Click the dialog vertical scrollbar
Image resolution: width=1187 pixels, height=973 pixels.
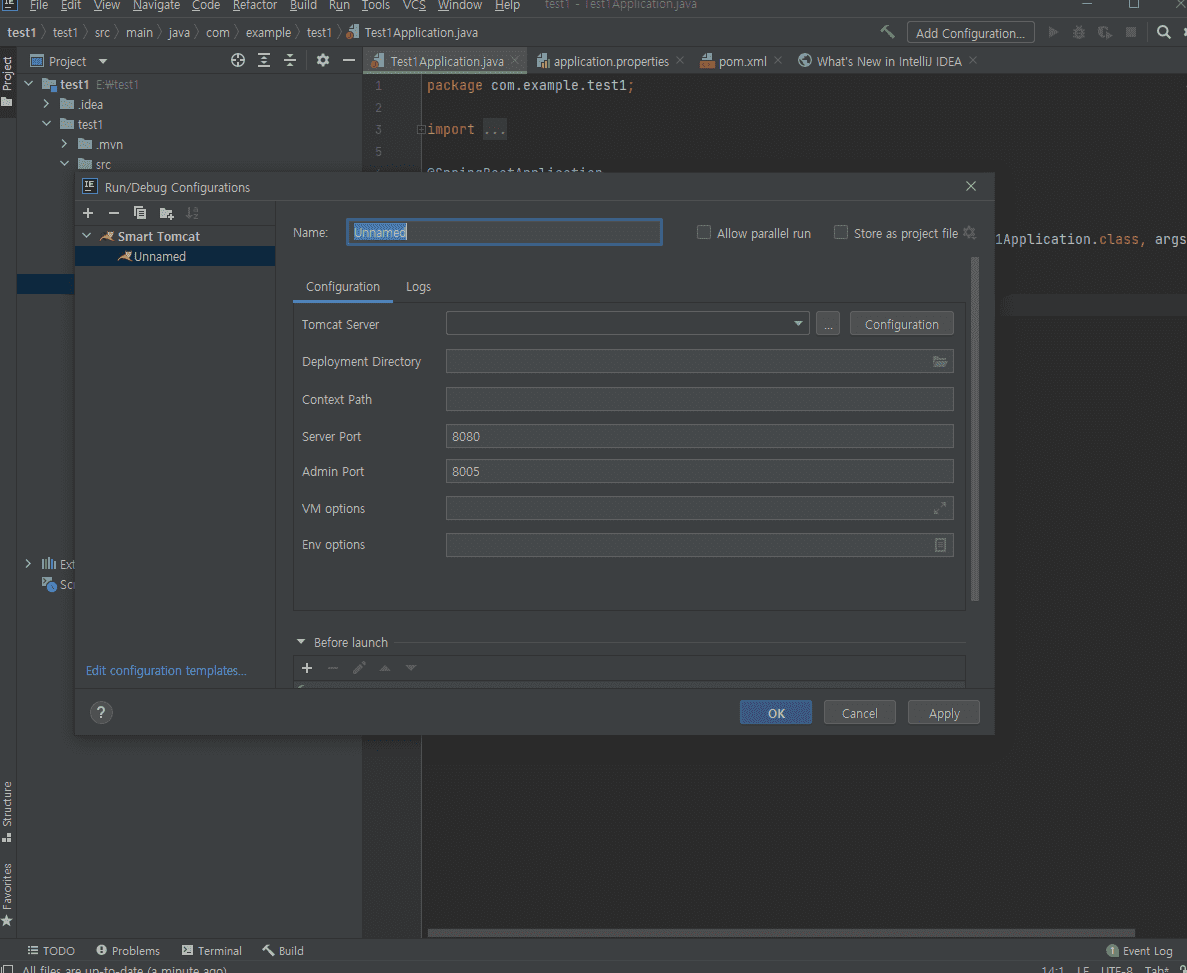click(x=975, y=430)
